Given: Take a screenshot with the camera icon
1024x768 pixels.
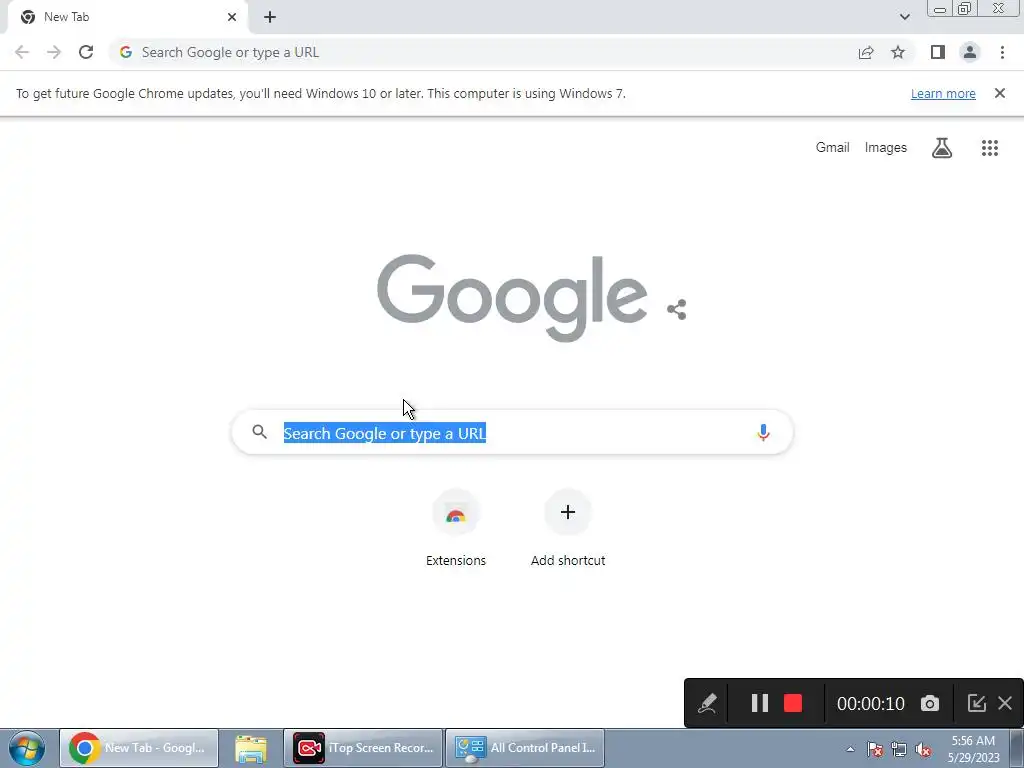Looking at the screenshot, I should point(930,703).
